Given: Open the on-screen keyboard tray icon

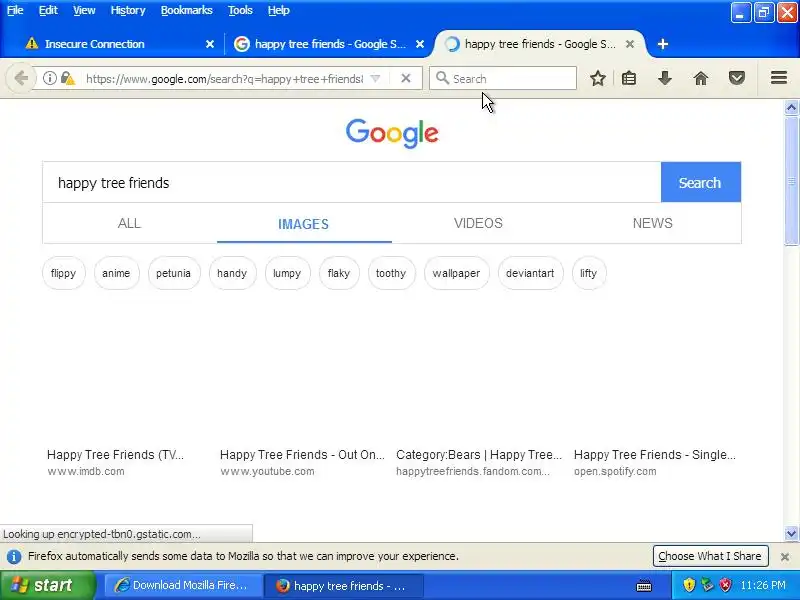Looking at the screenshot, I should (x=644, y=585).
